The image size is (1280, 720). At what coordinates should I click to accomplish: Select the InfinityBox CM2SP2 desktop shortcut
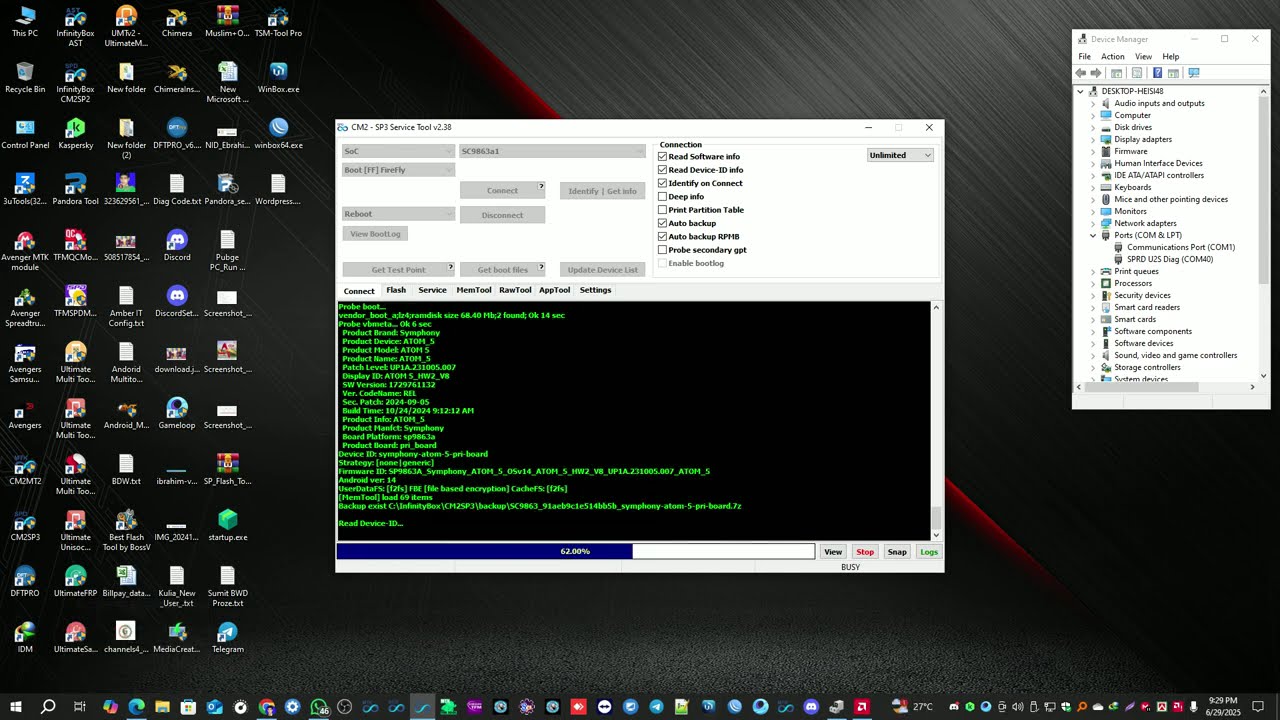(x=75, y=82)
